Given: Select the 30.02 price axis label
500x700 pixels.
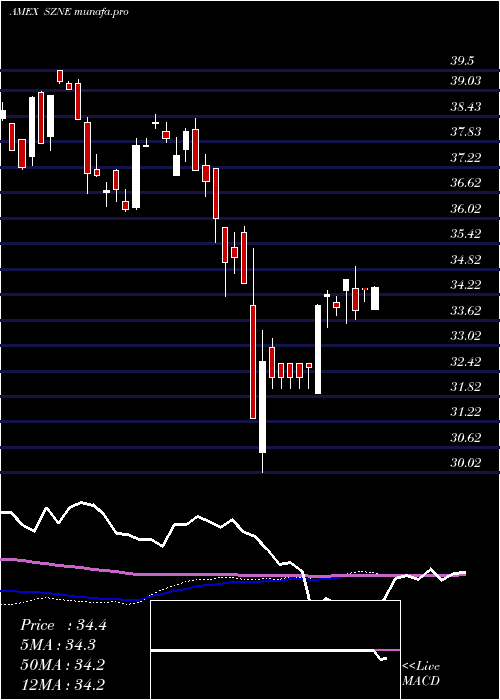Looking at the screenshot, I should pos(465,462).
